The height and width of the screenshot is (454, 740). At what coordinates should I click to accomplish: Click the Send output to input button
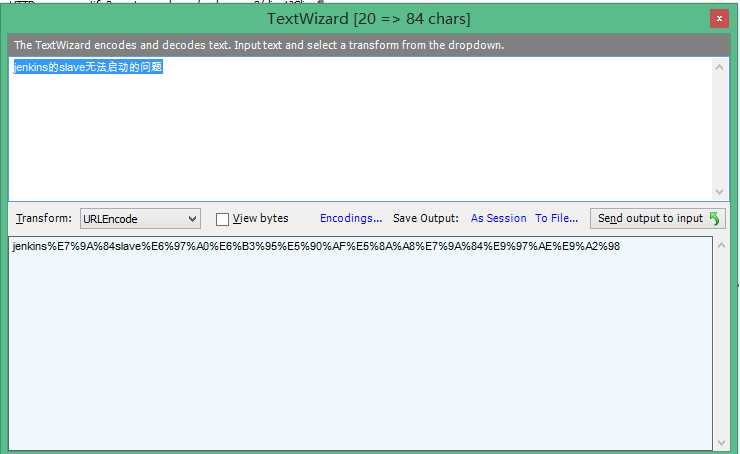[657, 219]
